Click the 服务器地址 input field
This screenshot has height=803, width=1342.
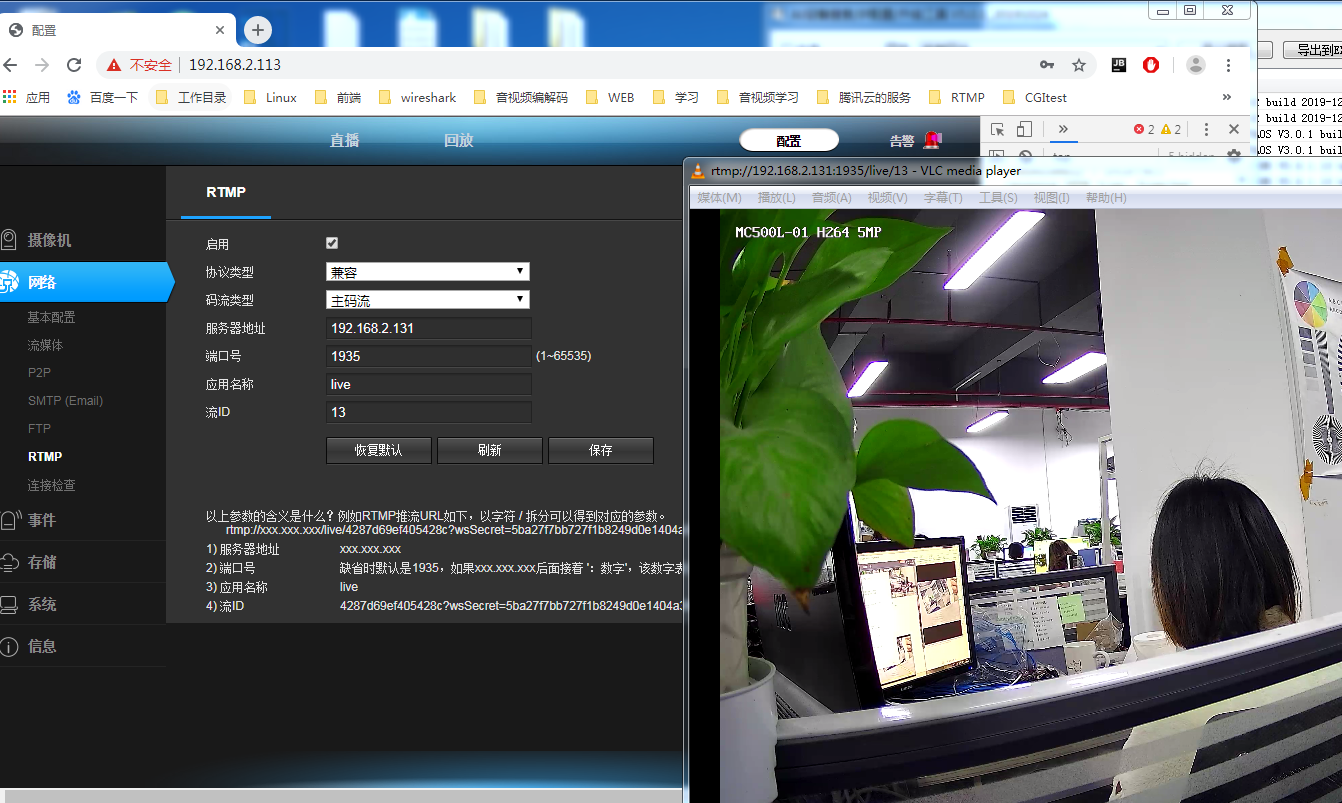pos(428,328)
